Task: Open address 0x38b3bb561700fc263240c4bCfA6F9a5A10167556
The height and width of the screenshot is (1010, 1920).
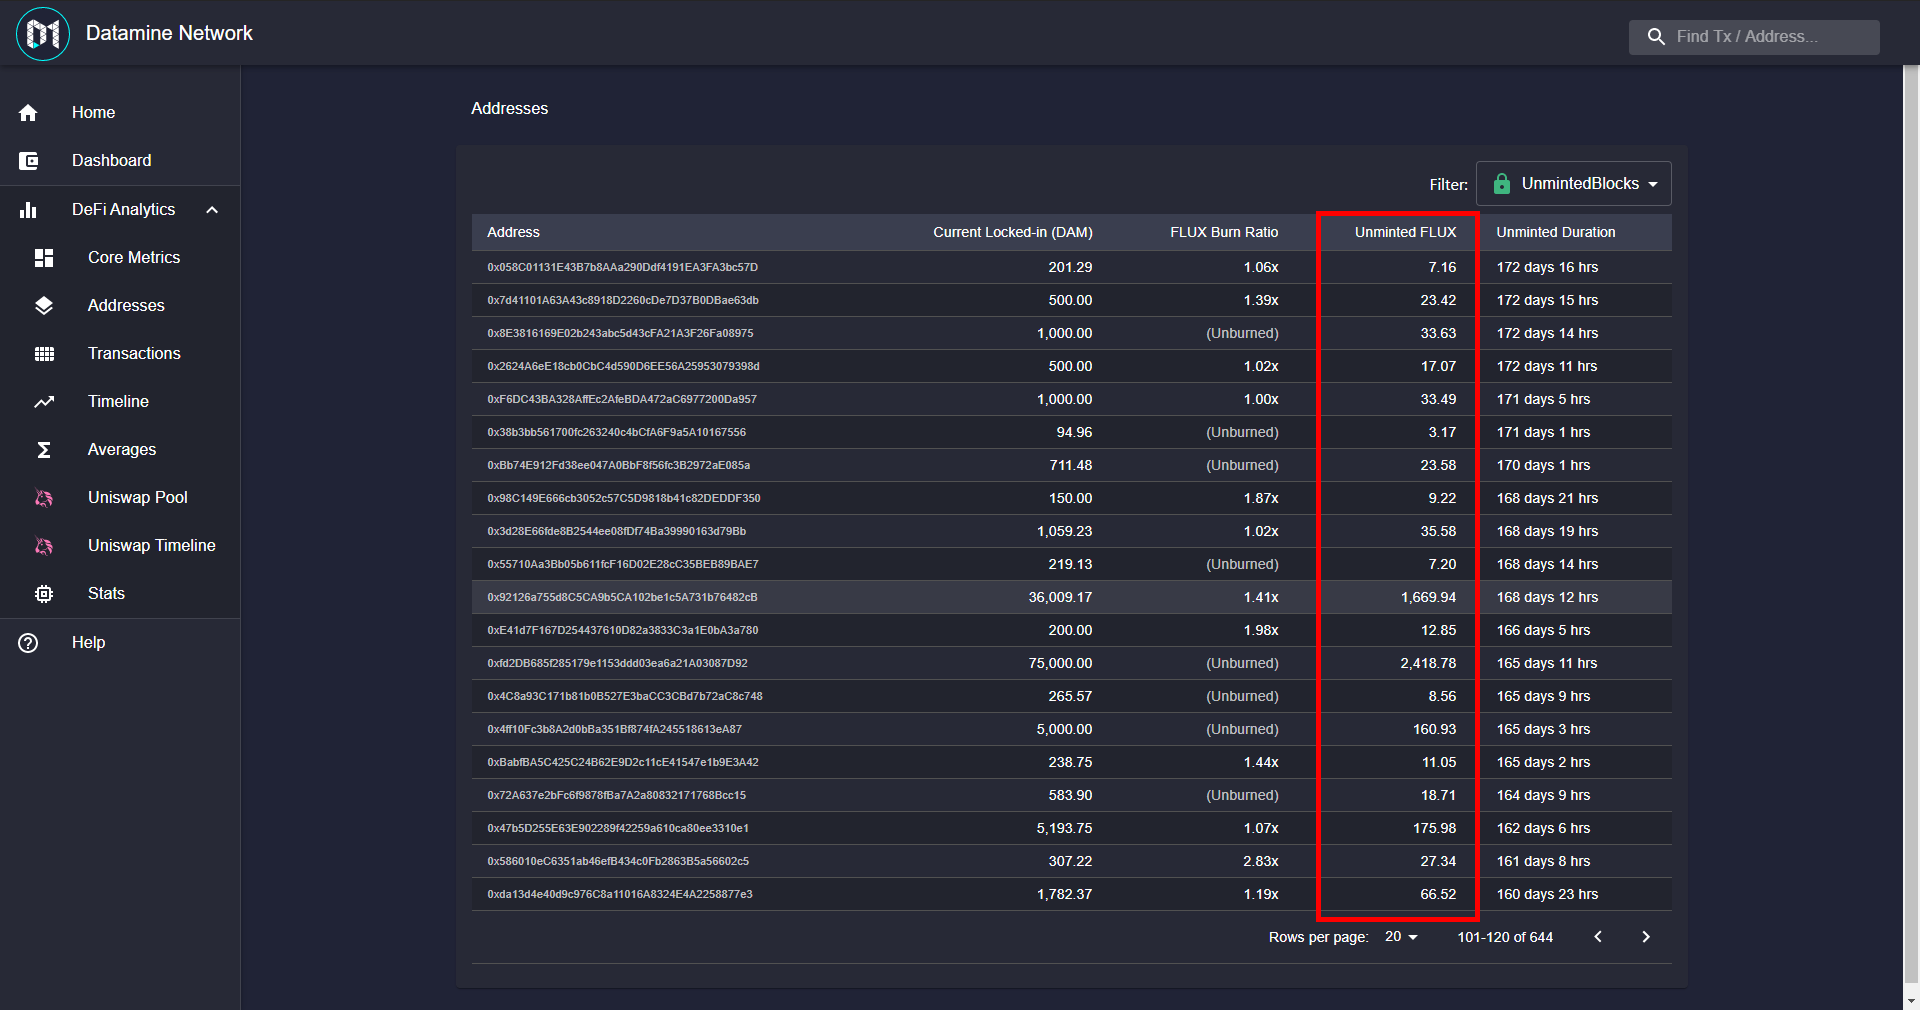Action: (x=616, y=432)
